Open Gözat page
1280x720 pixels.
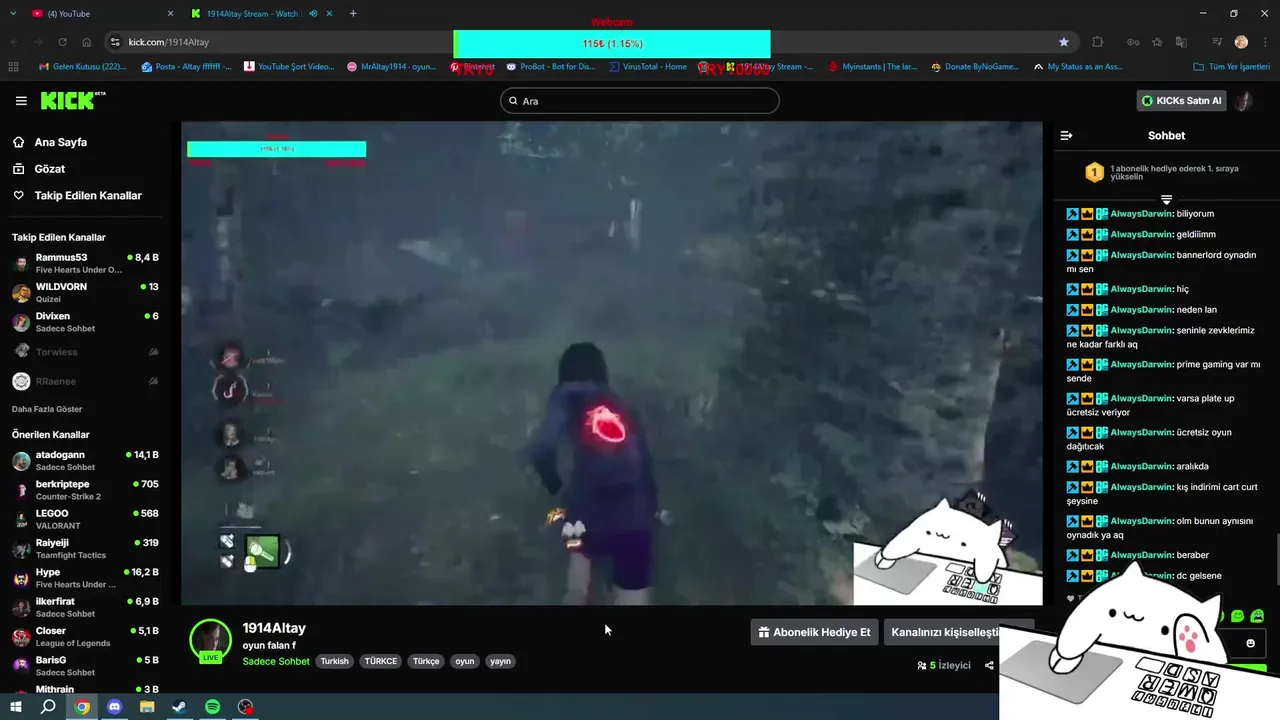click(x=49, y=169)
